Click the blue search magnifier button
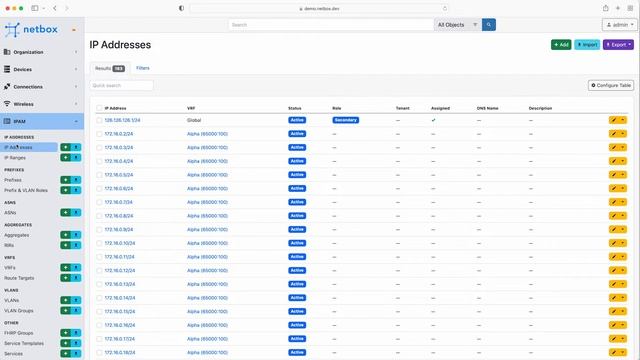The width and height of the screenshot is (640, 360). pos(489,25)
